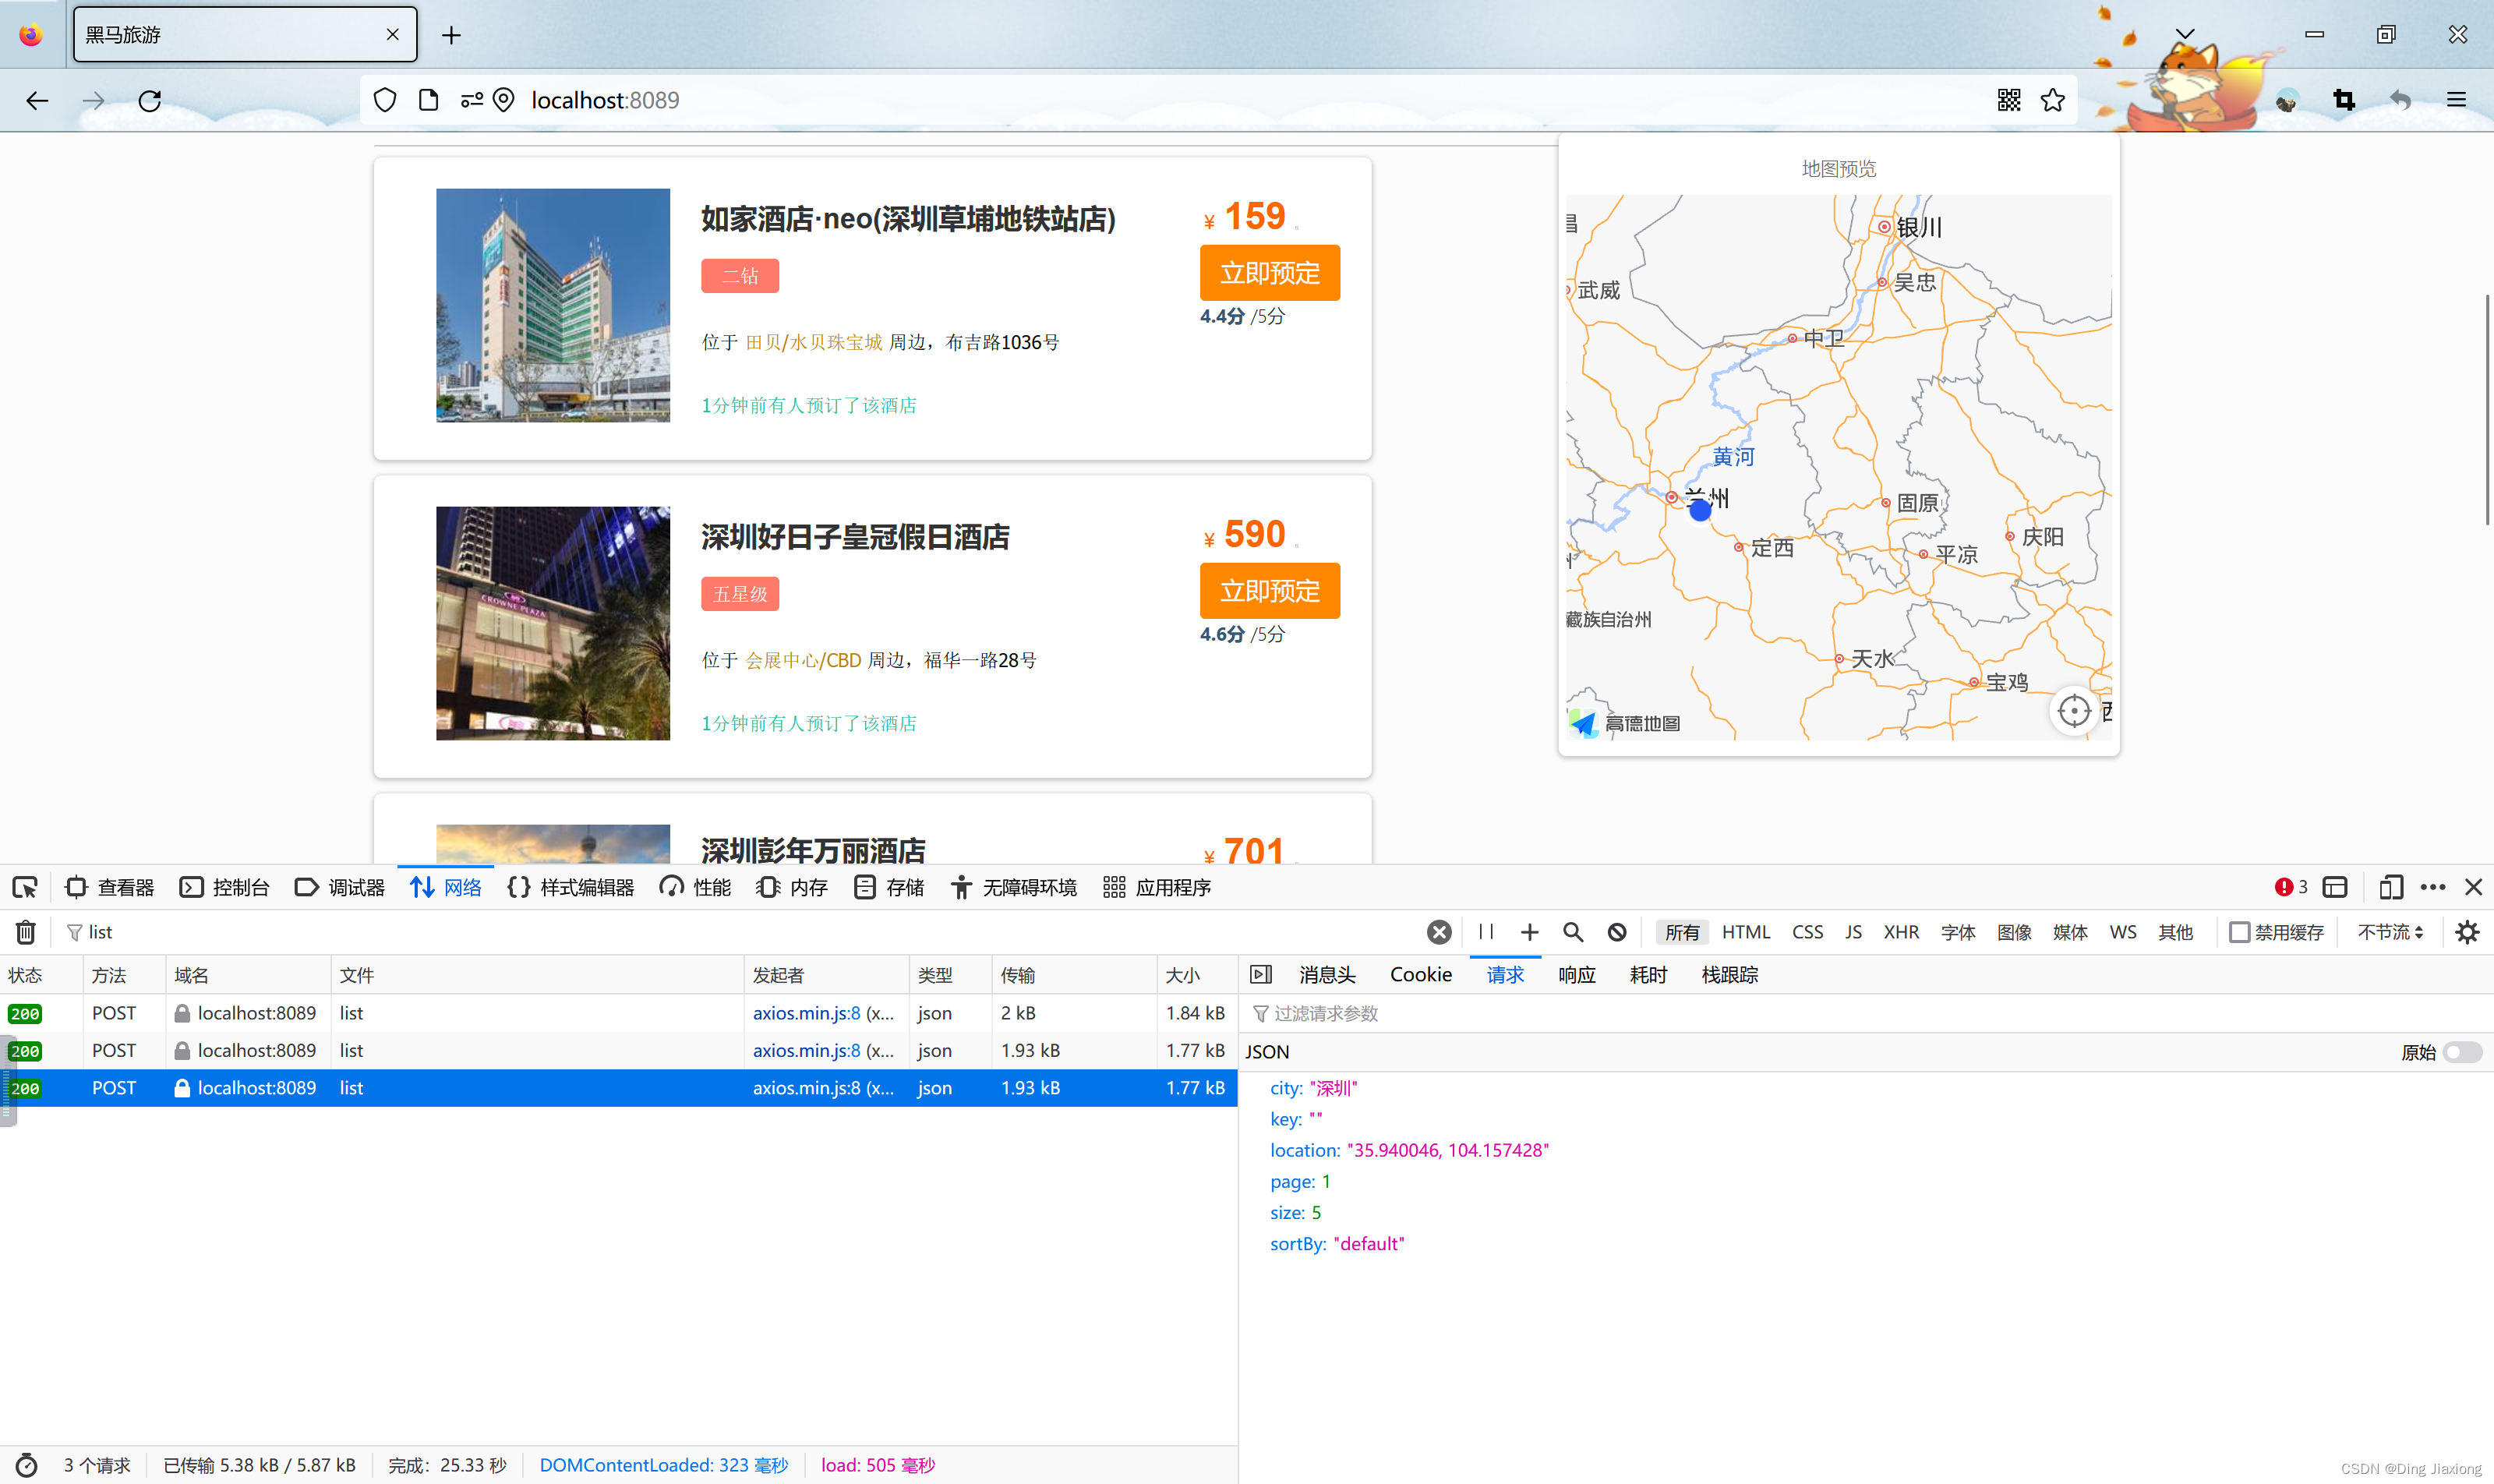Clear network log with trash icon
2494x1484 pixels.
pos(26,932)
